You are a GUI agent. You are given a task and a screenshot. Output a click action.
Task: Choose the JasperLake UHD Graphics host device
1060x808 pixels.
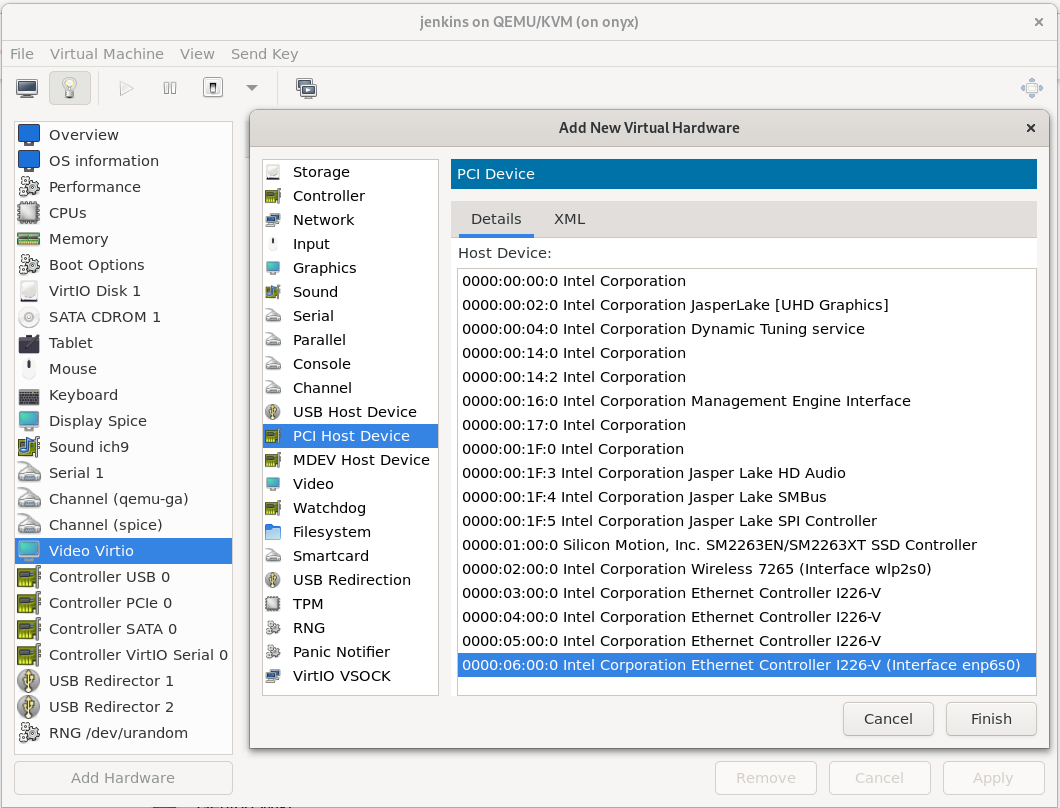pos(746,305)
